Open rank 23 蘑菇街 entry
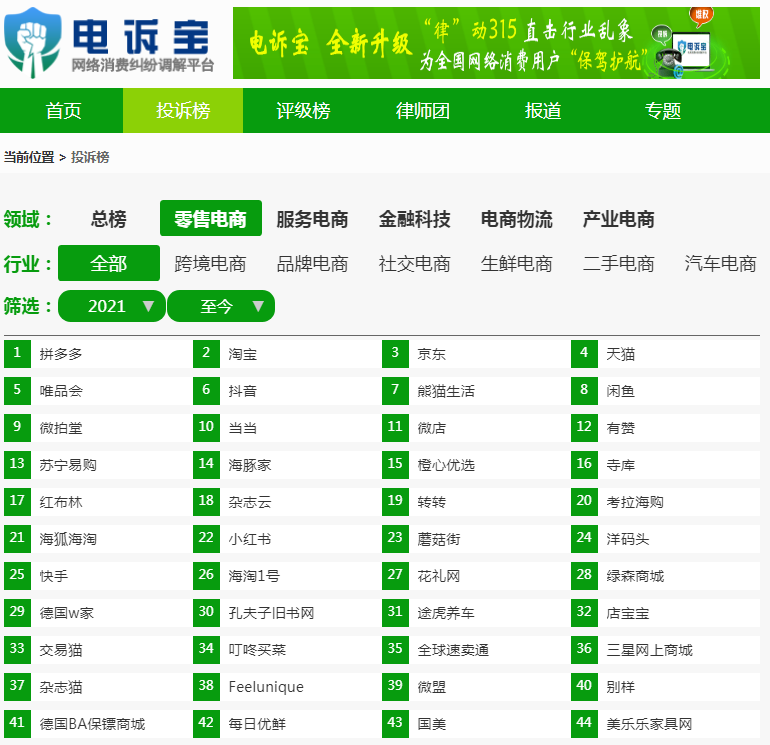The height and width of the screenshot is (745, 770). coord(476,539)
